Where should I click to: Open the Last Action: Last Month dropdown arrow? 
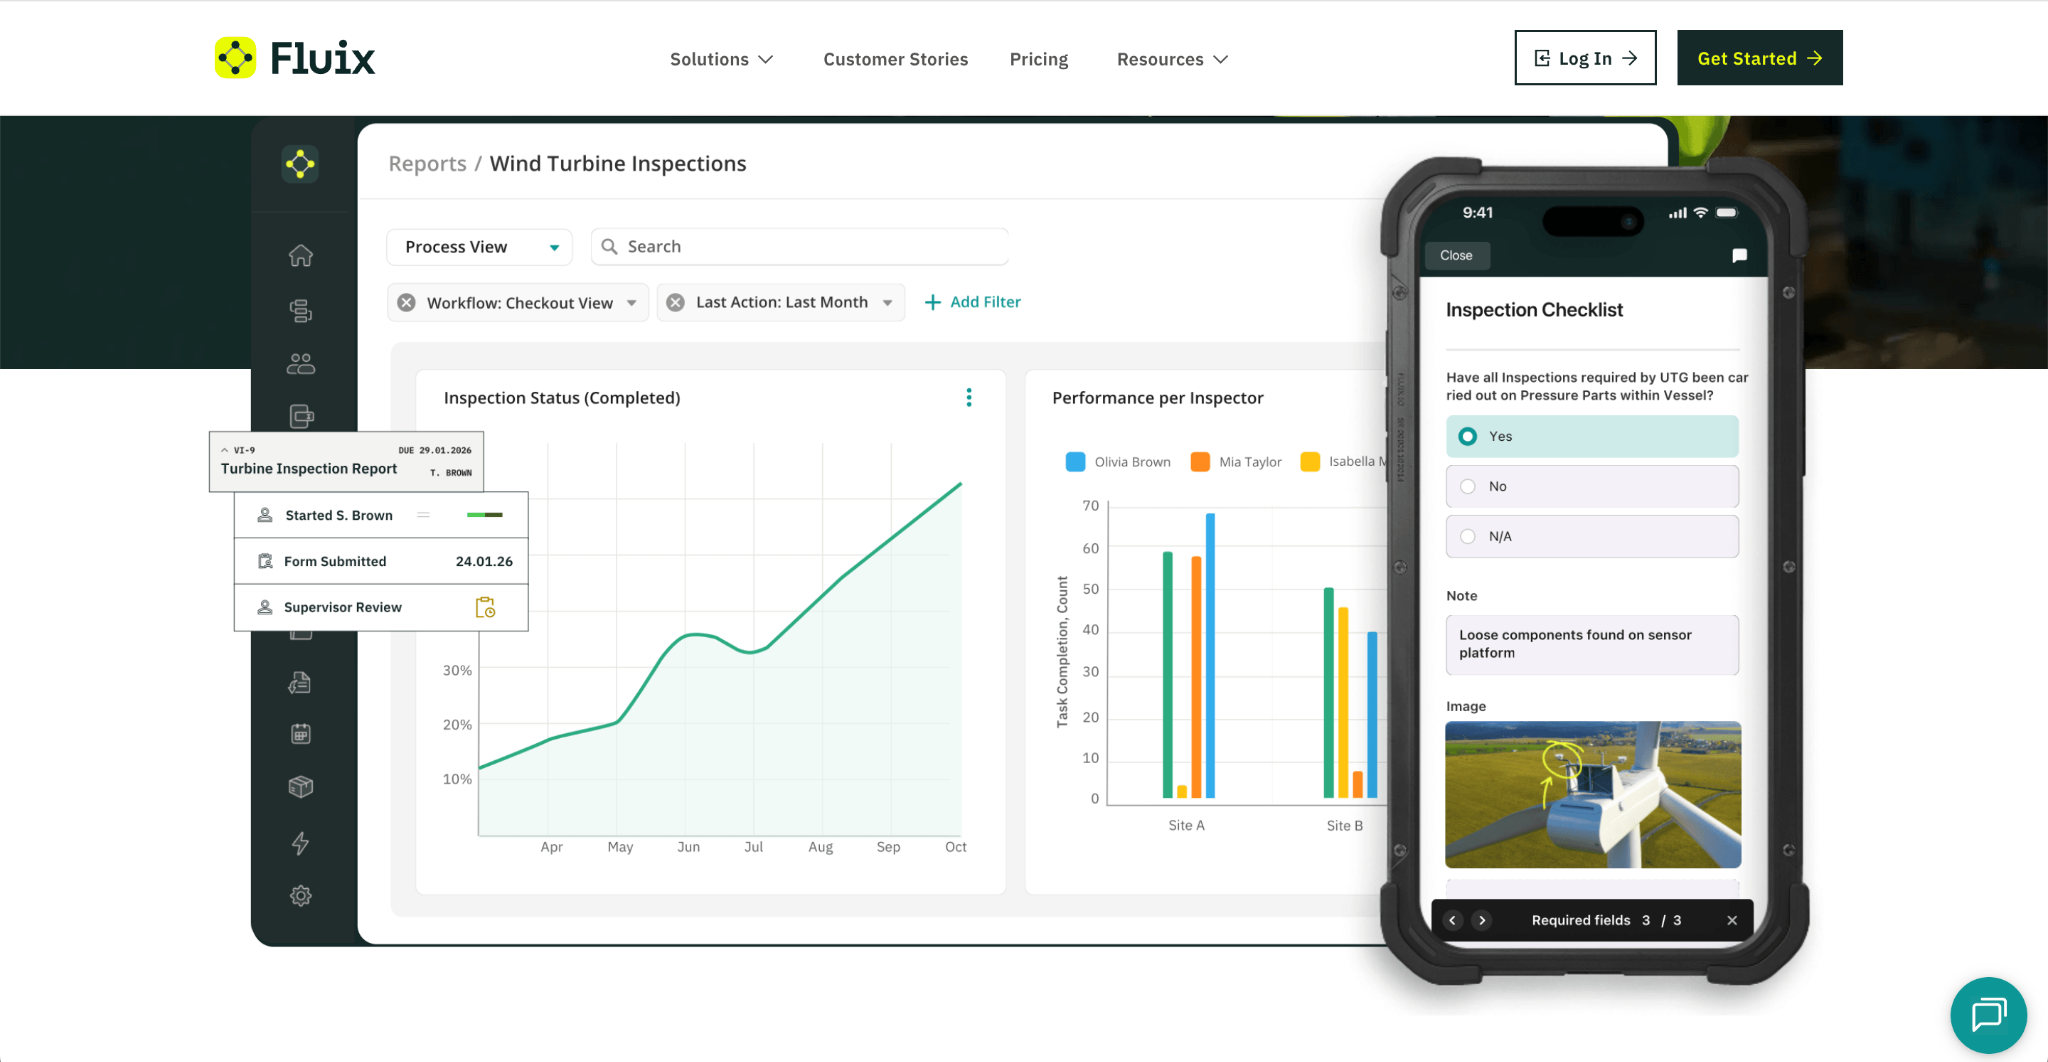(x=888, y=302)
